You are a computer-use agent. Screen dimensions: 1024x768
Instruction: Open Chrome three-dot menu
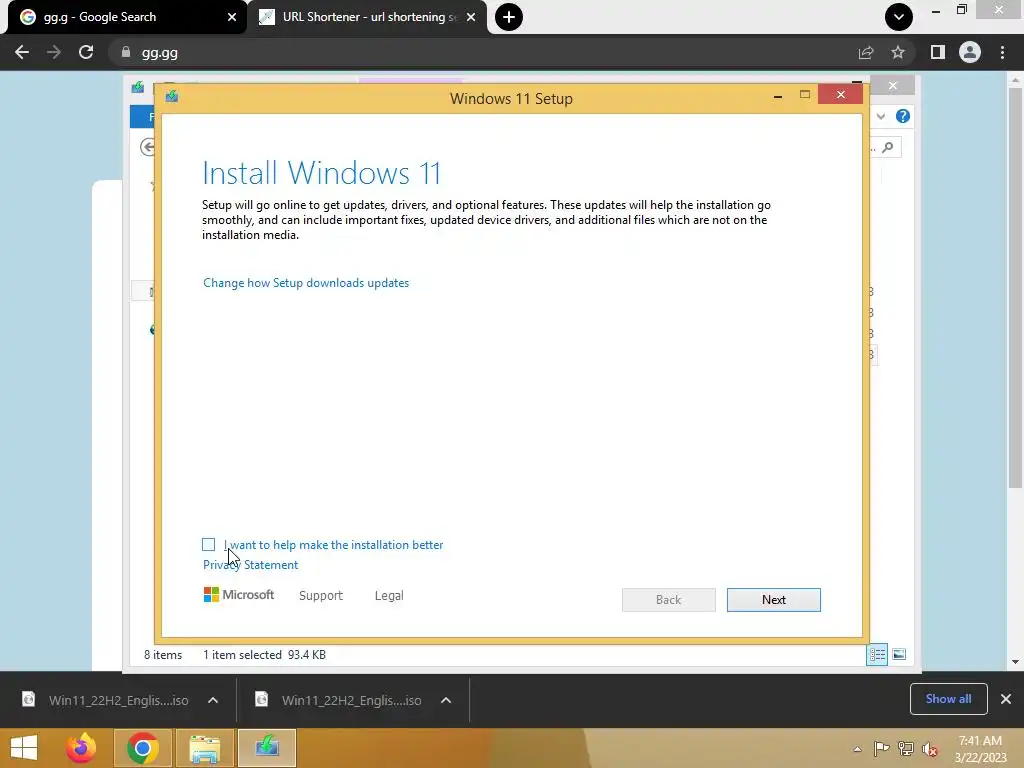[1002, 52]
